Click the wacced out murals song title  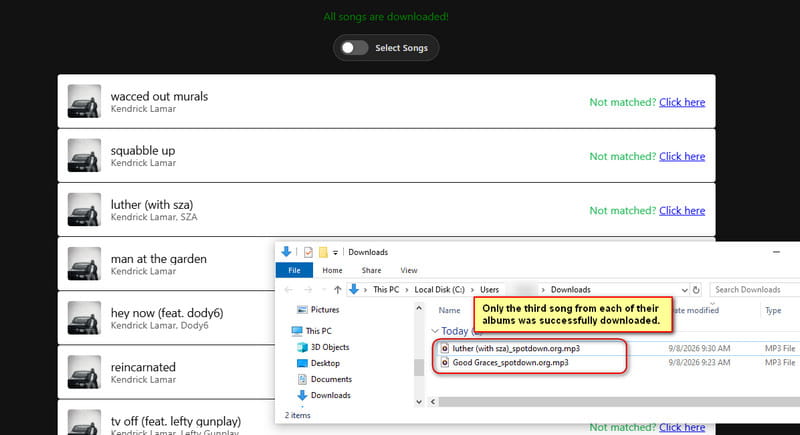click(159, 96)
